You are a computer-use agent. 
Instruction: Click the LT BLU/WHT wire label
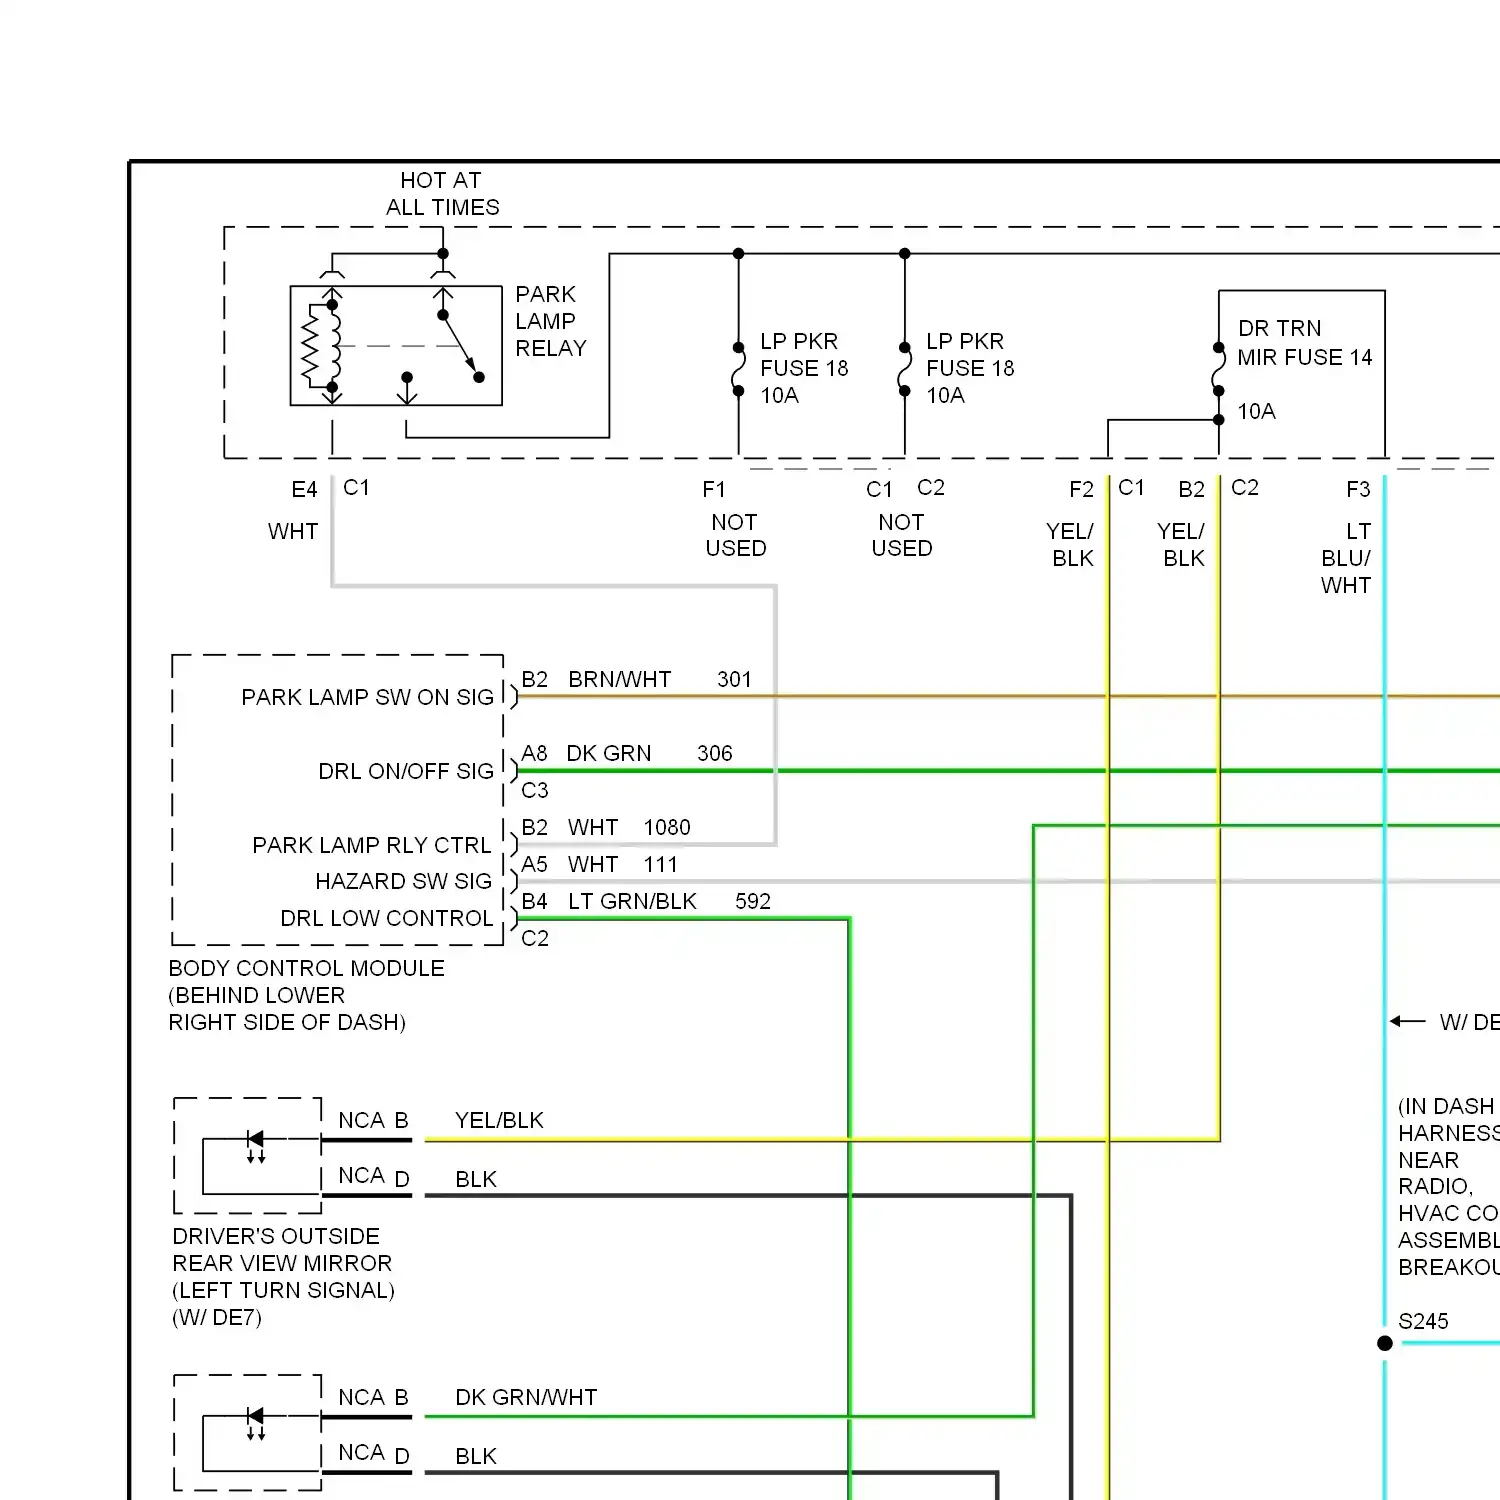pyautogui.click(x=1346, y=558)
